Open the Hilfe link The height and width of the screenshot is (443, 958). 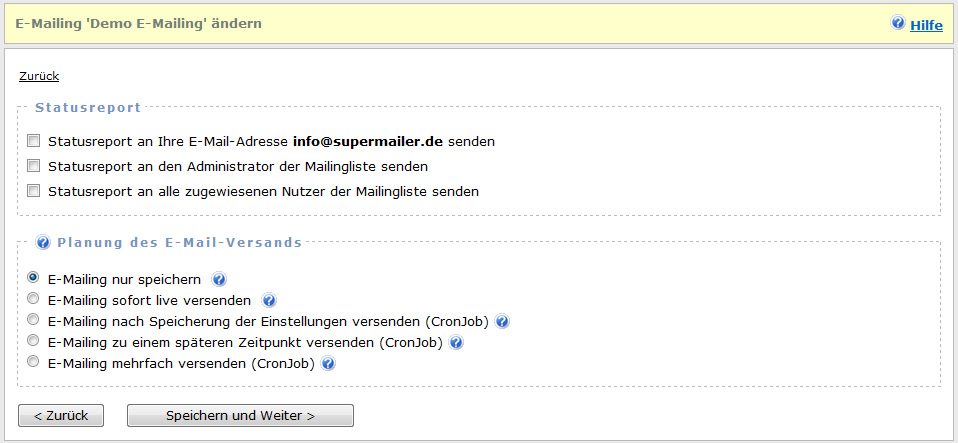[926, 25]
